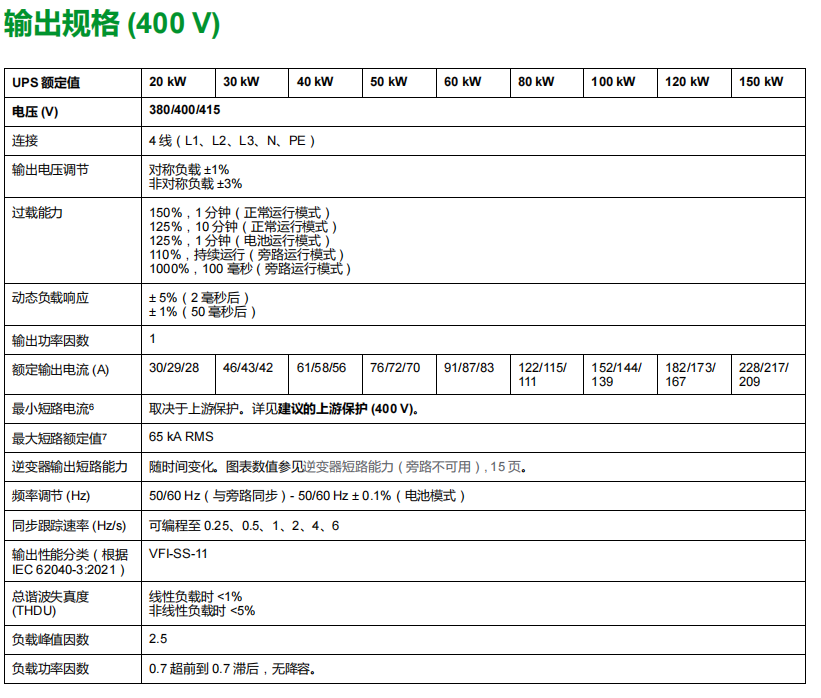Click the 过载能力 row label
Image resolution: width=821 pixels, height=698 pixels.
point(37,213)
